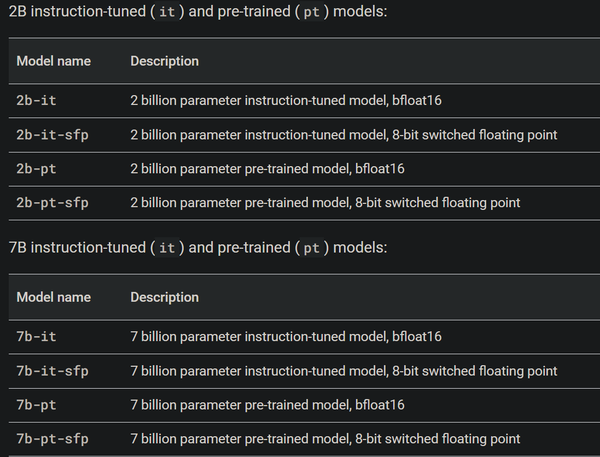This screenshot has height=457, width=600.
Task: Click the 7b-it model name cell
Action: click(x=36, y=337)
